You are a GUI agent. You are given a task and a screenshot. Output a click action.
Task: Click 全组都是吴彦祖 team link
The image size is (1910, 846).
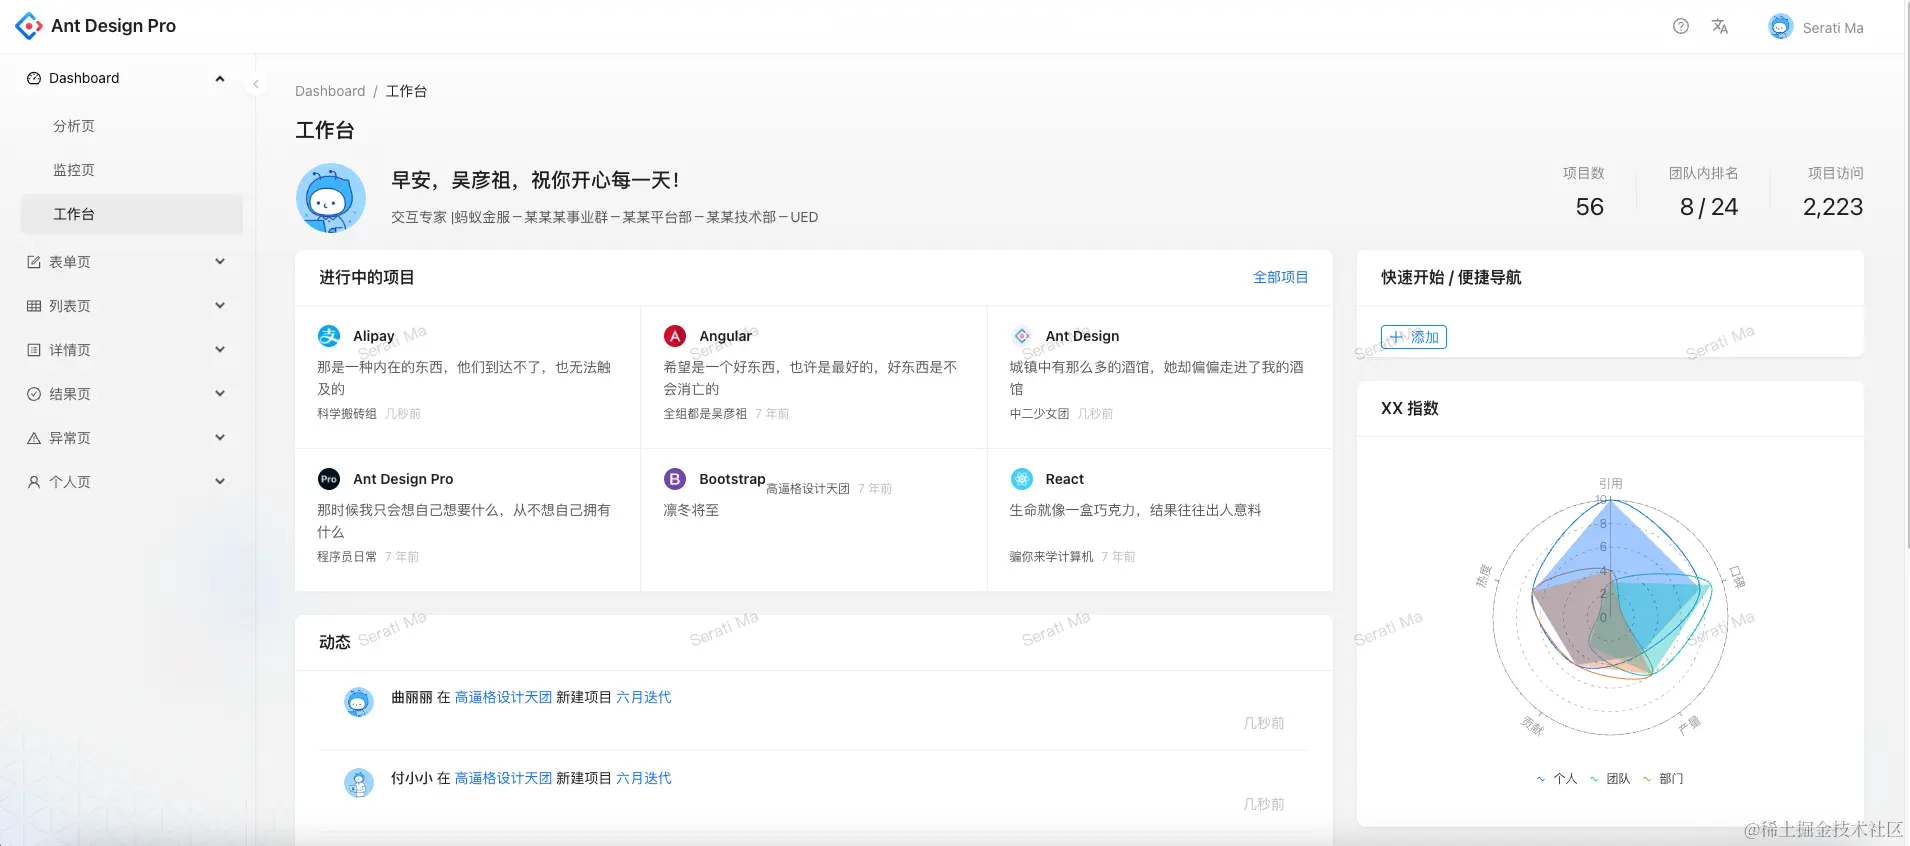705,414
